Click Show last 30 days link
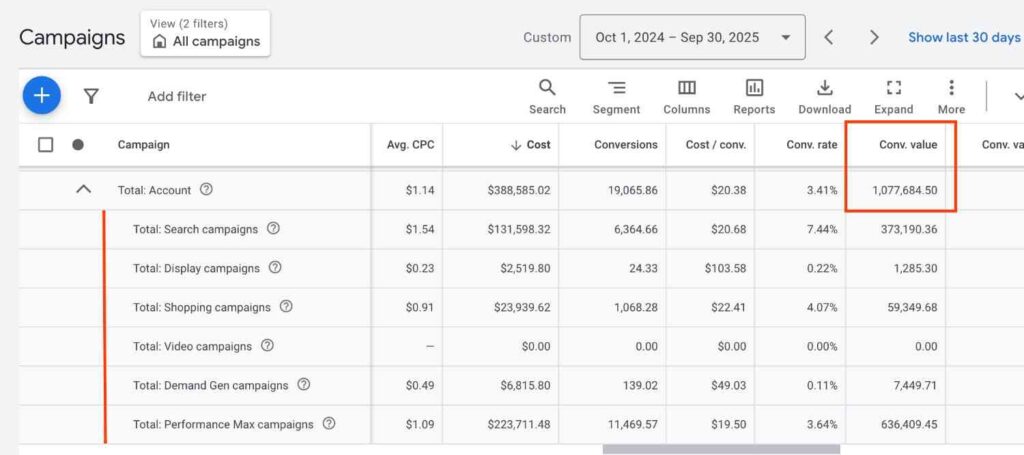 point(963,37)
